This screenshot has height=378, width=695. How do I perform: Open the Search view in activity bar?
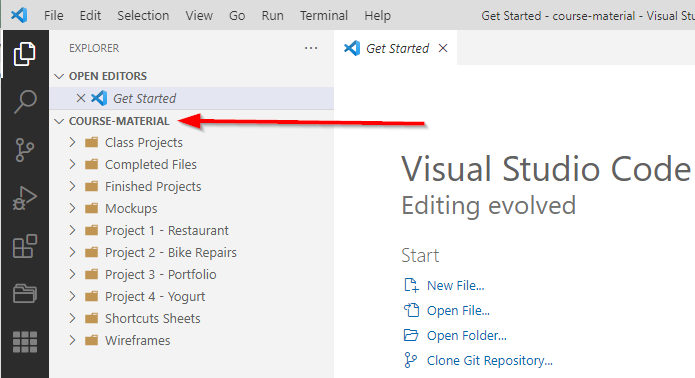[x=25, y=102]
